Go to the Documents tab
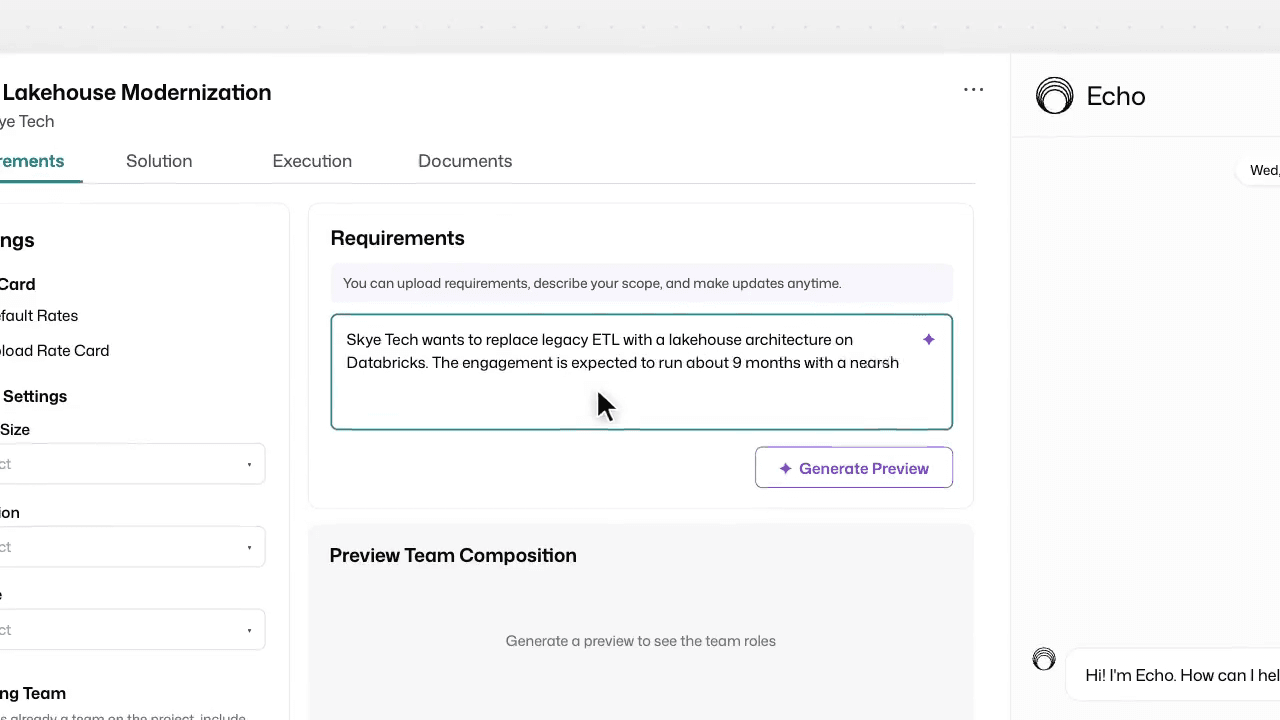The height and width of the screenshot is (720, 1280). 465,161
